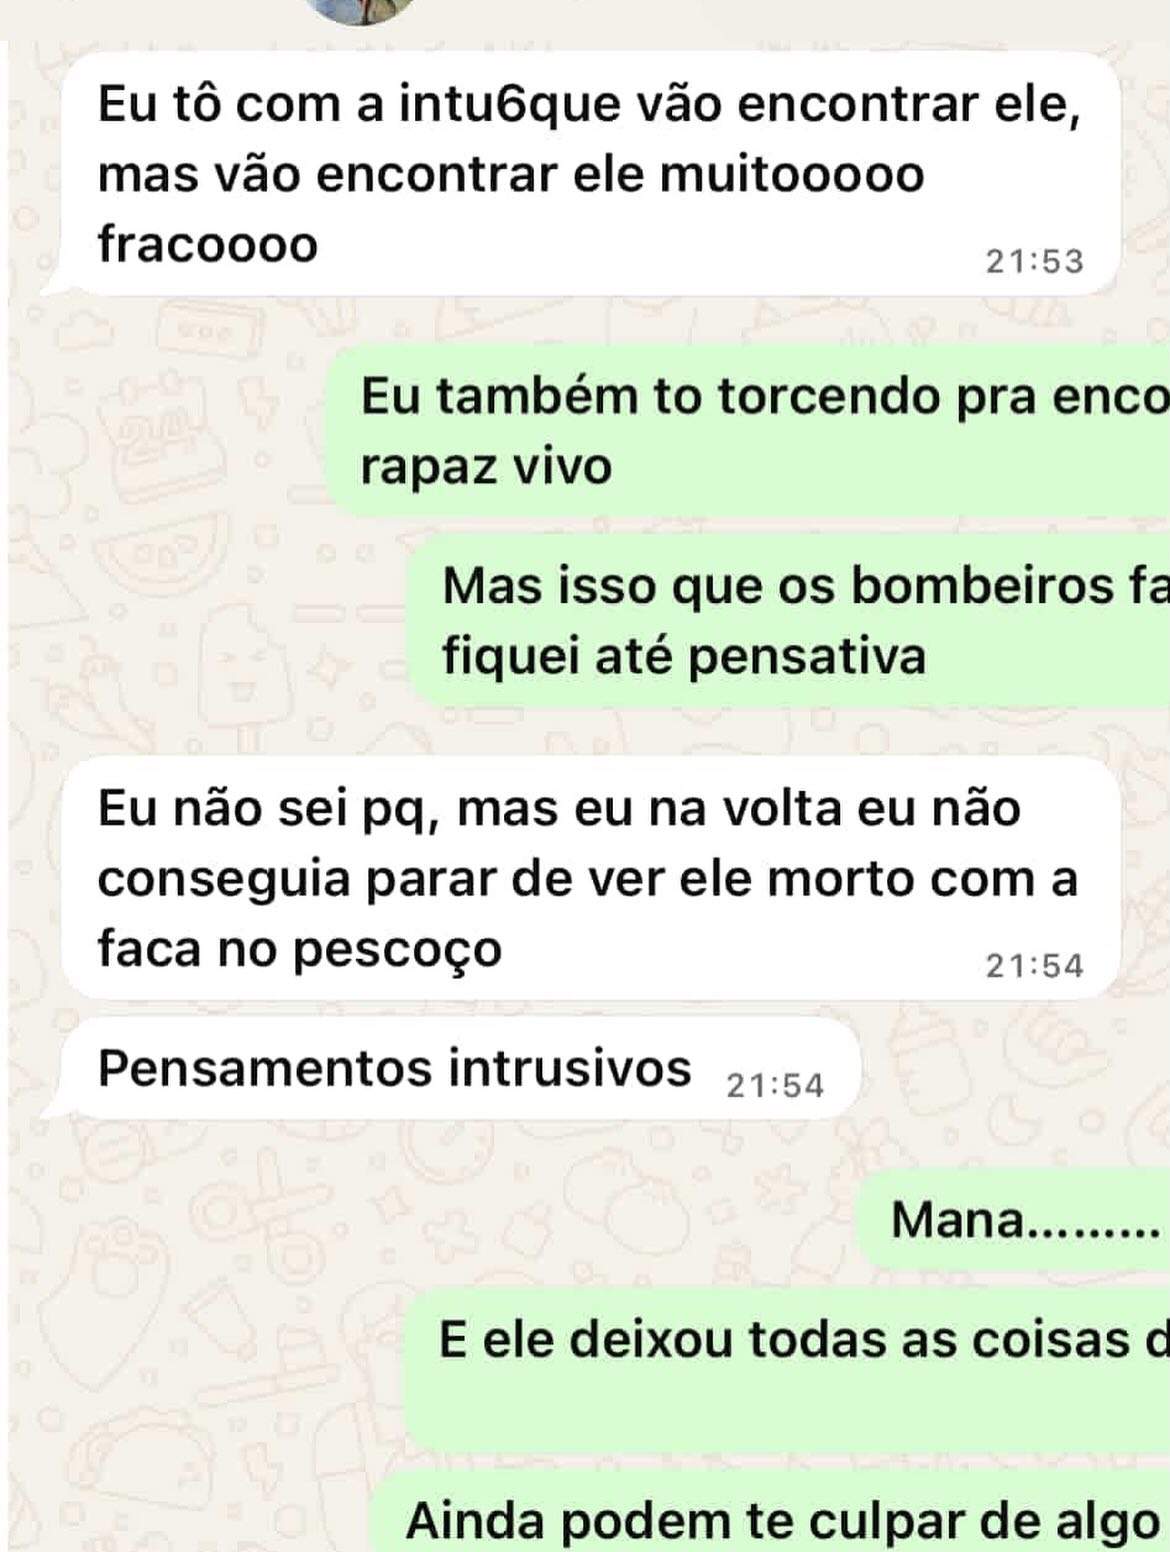Image resolution: width=1170 pixels, height=1552 pixels.
Task: Click the "fiquei até pensativa" text line
Action: (x=684, y=657)
